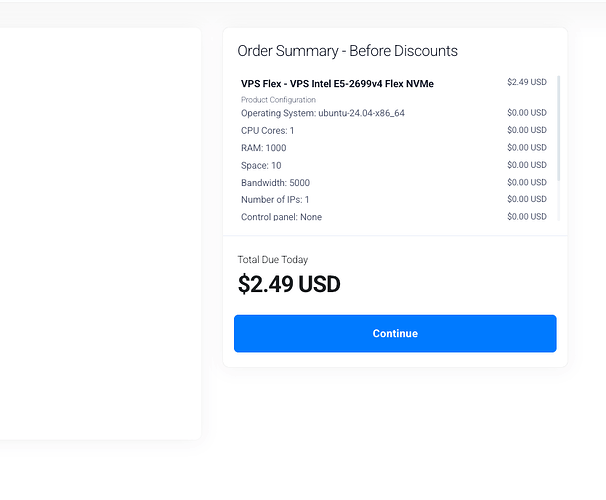Click the CPU Cores $0.00 USD price
The image size is (606, 500).
tap(526, 130)
